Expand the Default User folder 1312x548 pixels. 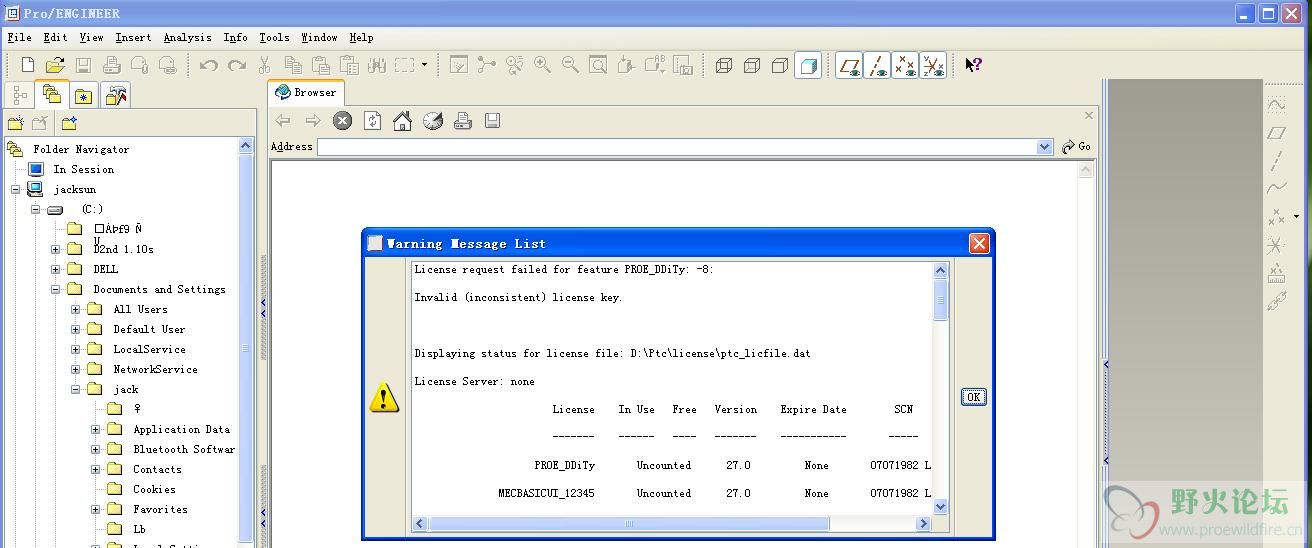tap(76, 329)
